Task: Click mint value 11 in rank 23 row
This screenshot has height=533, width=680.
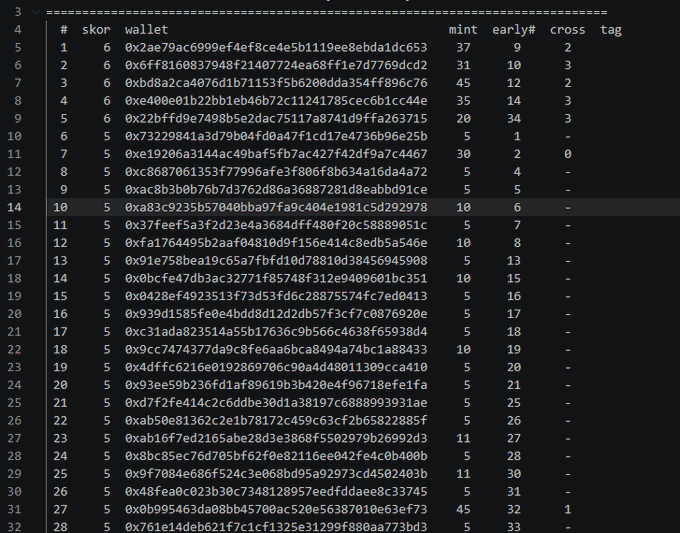Action: pyautogui.click(x=463, y=438)
